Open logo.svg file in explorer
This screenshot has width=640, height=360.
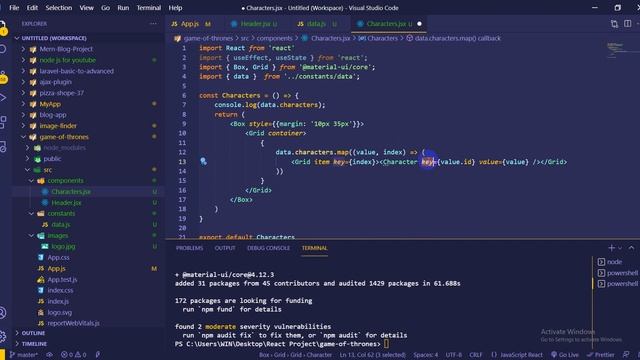coord(59,312)
